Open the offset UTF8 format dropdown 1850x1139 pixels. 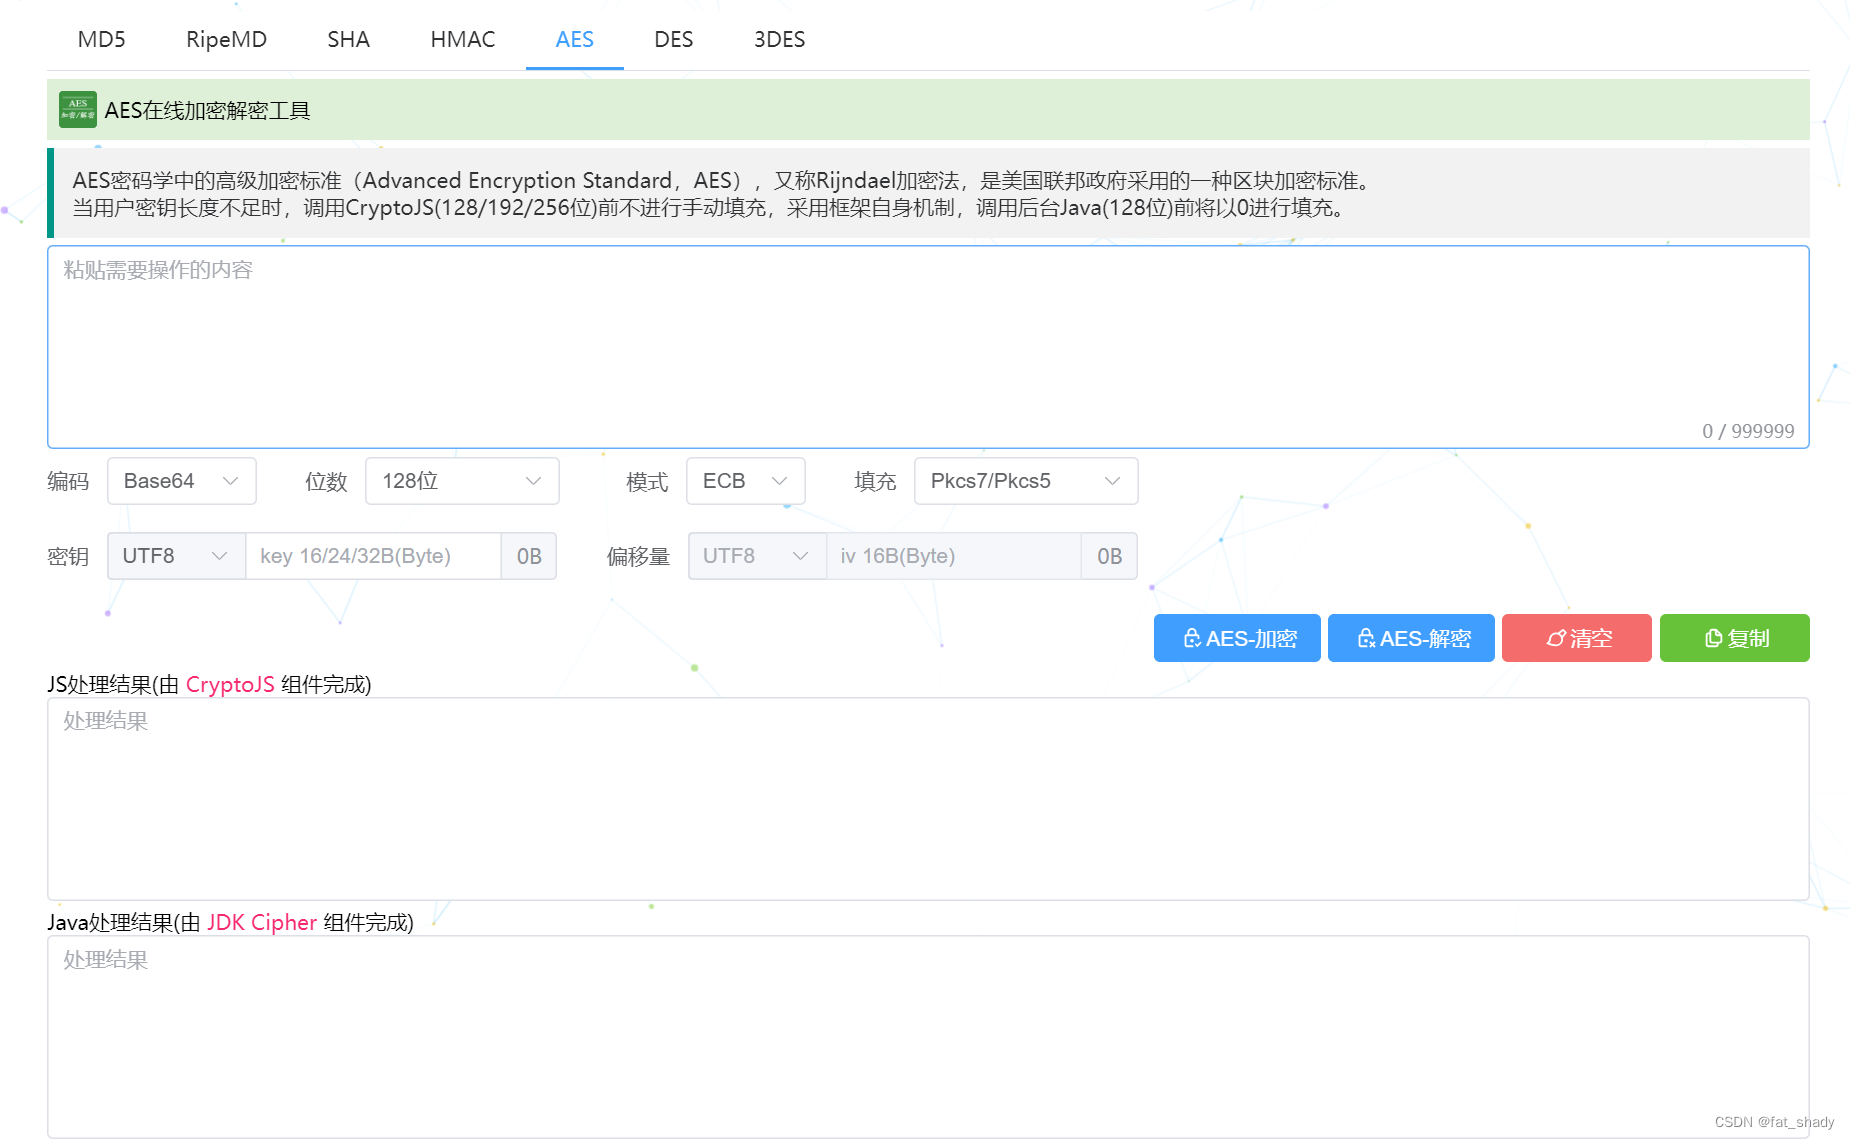tap(757, 556)
